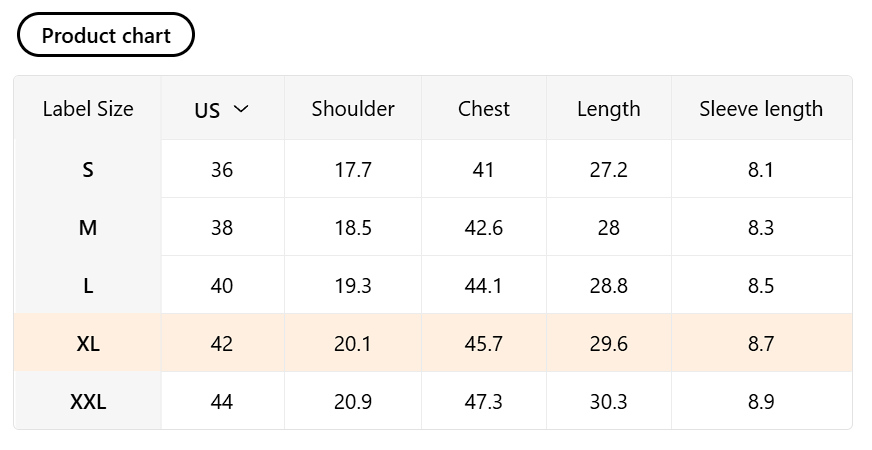872x450 pixels.
Task: Select the S size row label
Action: click(88, 170)
